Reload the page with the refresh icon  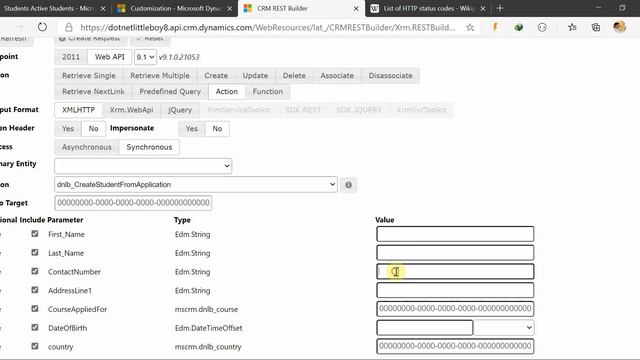tap(42, 27)
